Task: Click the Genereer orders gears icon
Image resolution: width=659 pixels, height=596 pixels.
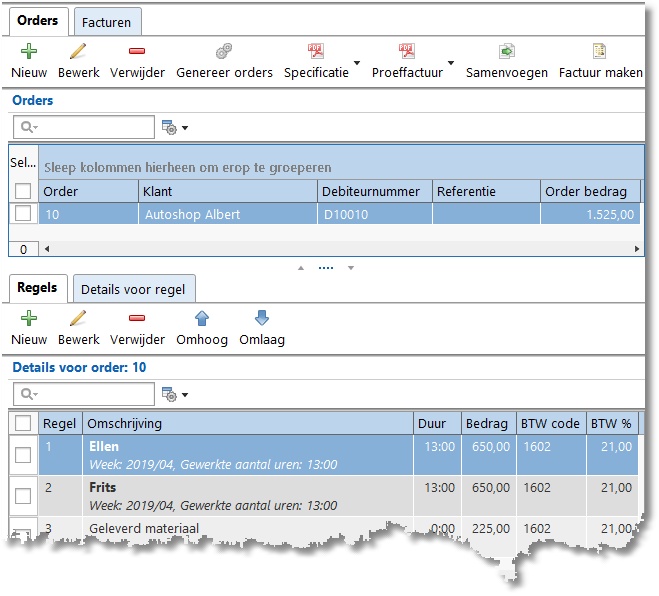Action: click(224, 51)
